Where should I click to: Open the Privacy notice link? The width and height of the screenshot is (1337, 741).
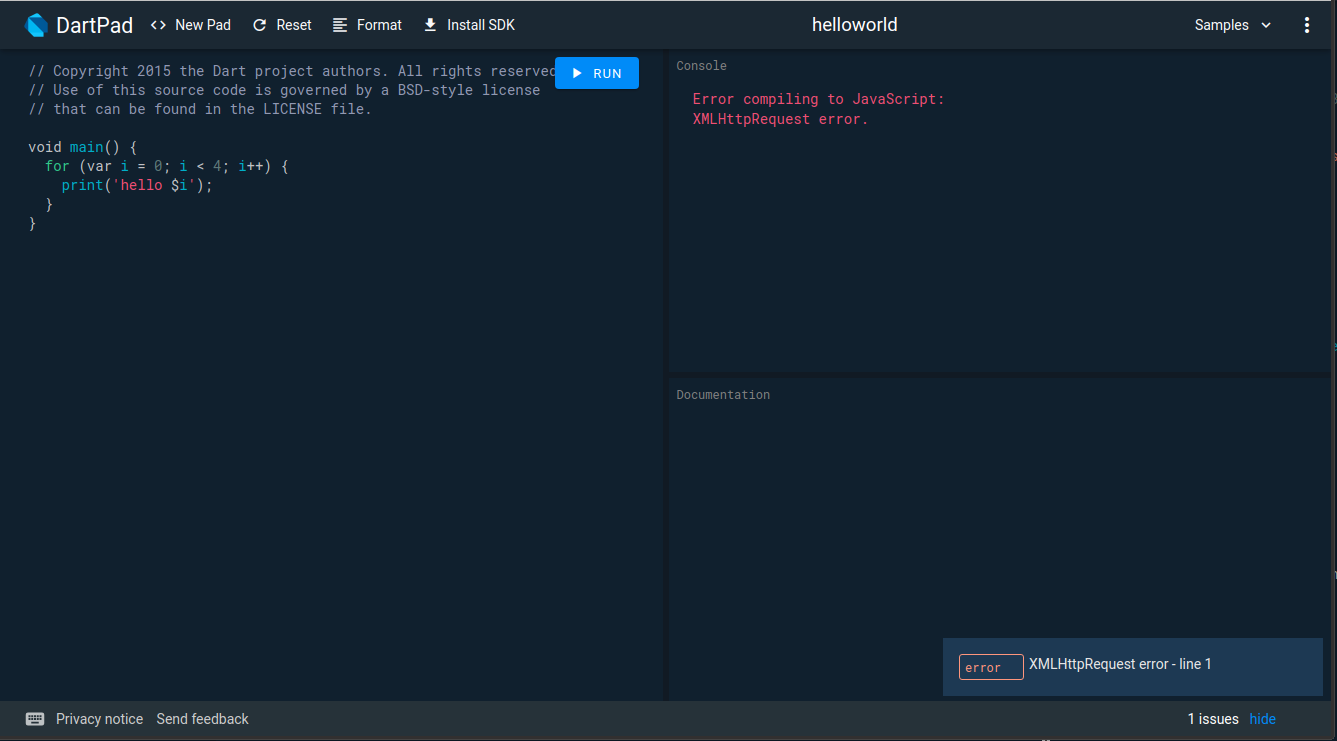point(99,718)
